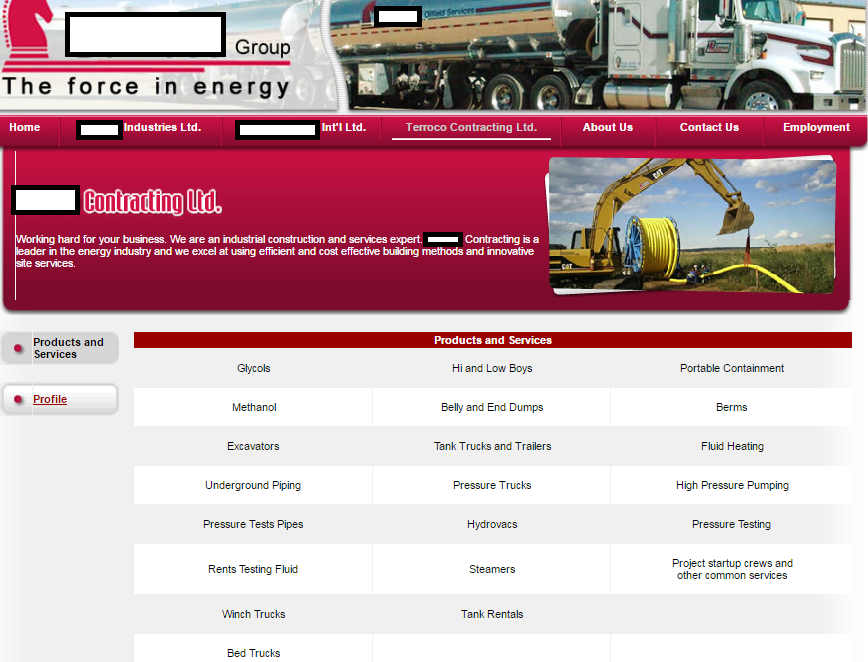Click the Contracting Ltd. heading

click(x=153, y=201)
